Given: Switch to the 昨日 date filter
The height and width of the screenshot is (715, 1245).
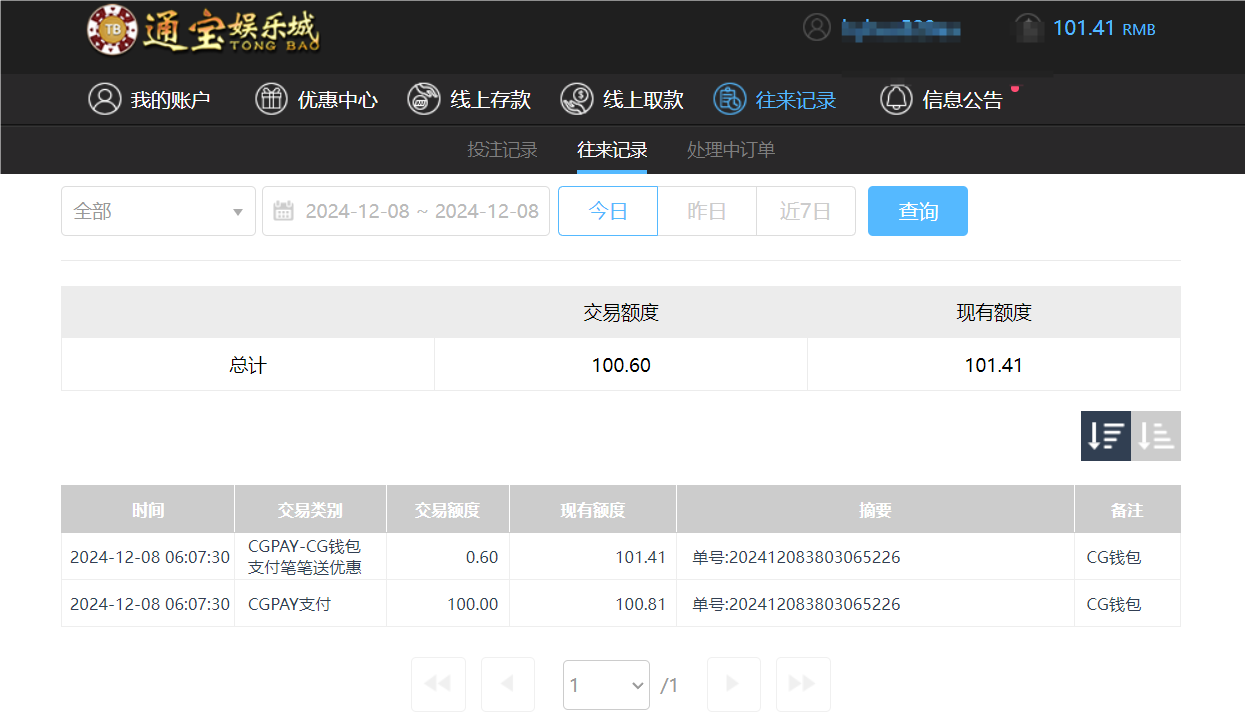Looking at the screenshot, I should (x=706, y=211).
